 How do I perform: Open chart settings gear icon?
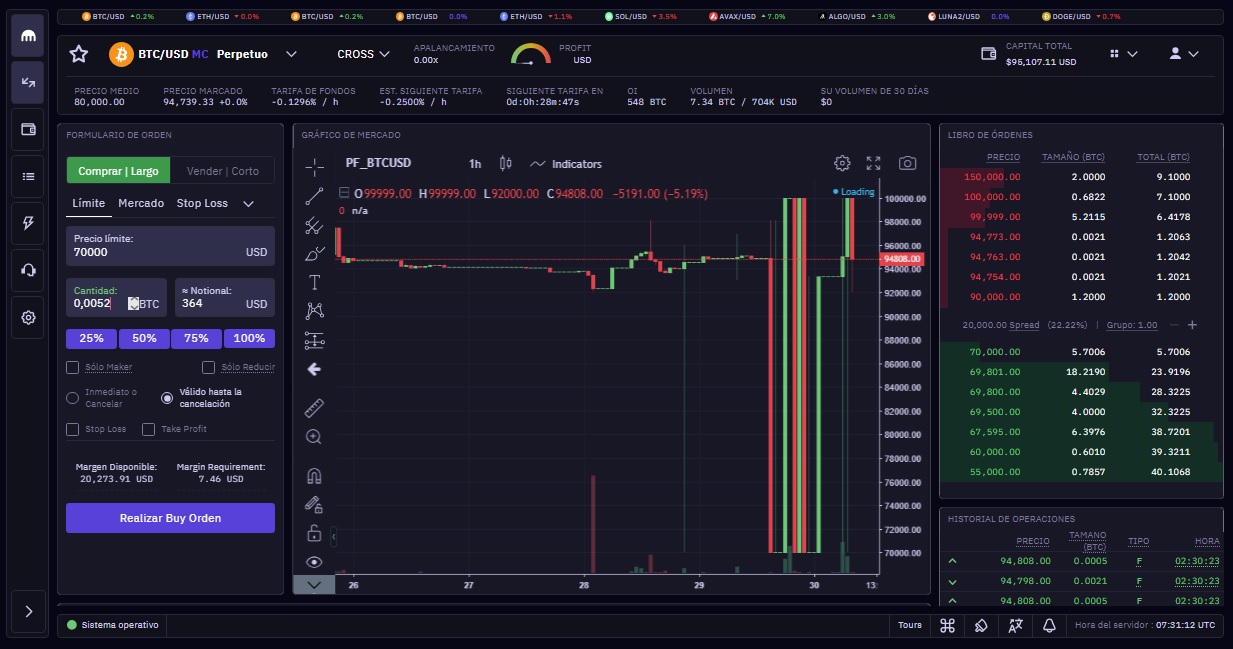click(x=842, y=163)
